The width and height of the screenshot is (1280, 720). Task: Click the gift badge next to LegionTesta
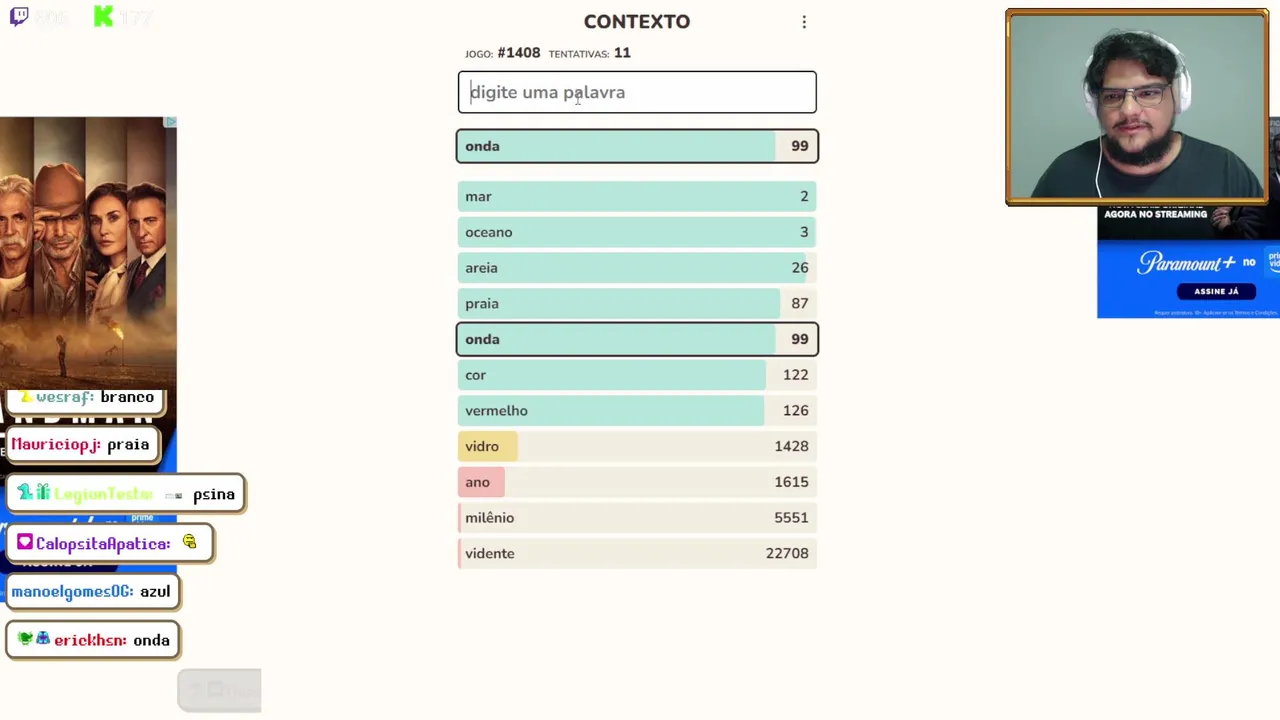coord(42,493)
